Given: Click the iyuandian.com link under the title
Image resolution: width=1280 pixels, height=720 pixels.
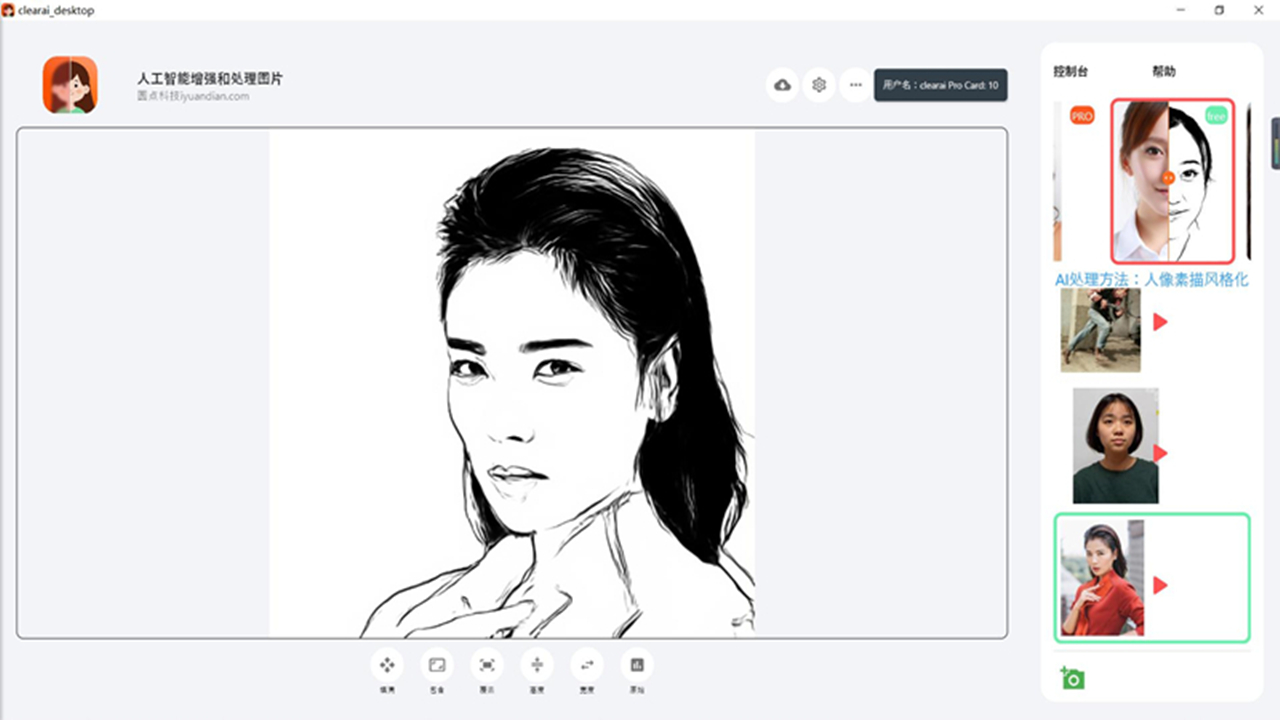Looking at the screenshot, I should [193, 97].
